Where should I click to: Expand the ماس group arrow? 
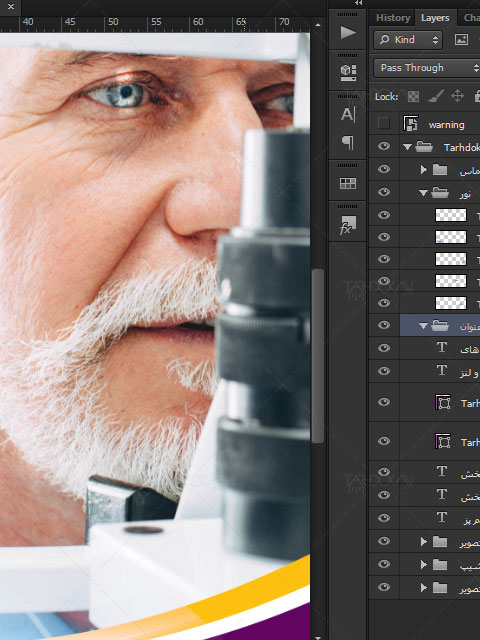pyautogui.click(x=424, y=169)
